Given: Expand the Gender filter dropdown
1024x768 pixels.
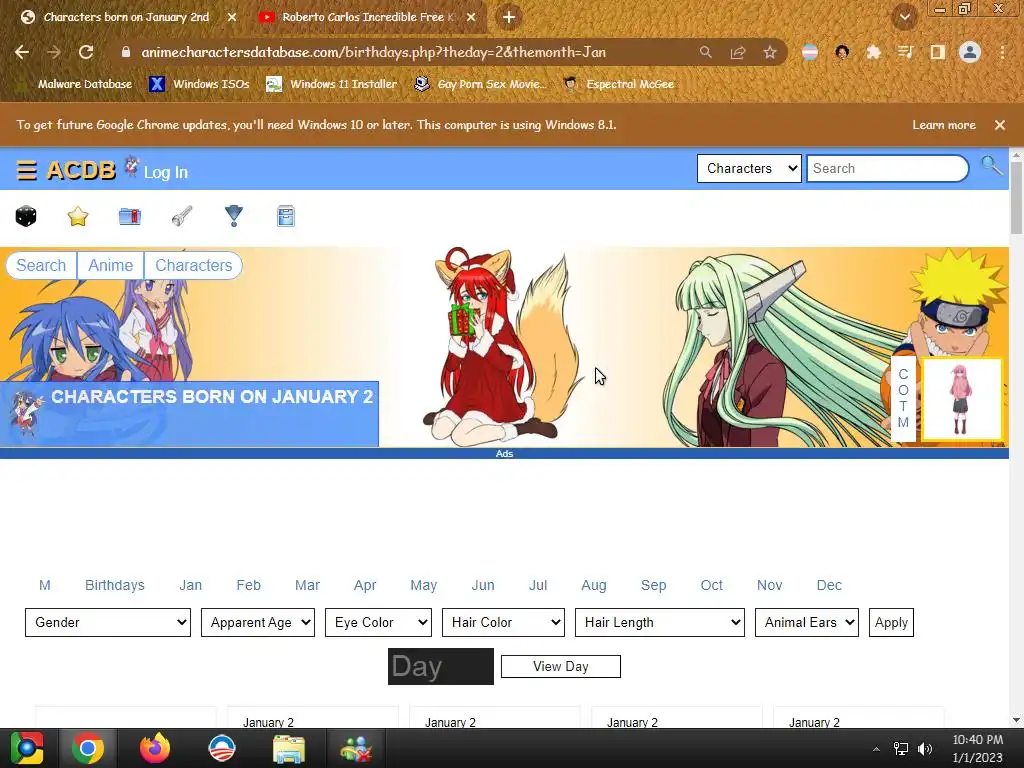Looking at the screenshot, I should point(108,622).
